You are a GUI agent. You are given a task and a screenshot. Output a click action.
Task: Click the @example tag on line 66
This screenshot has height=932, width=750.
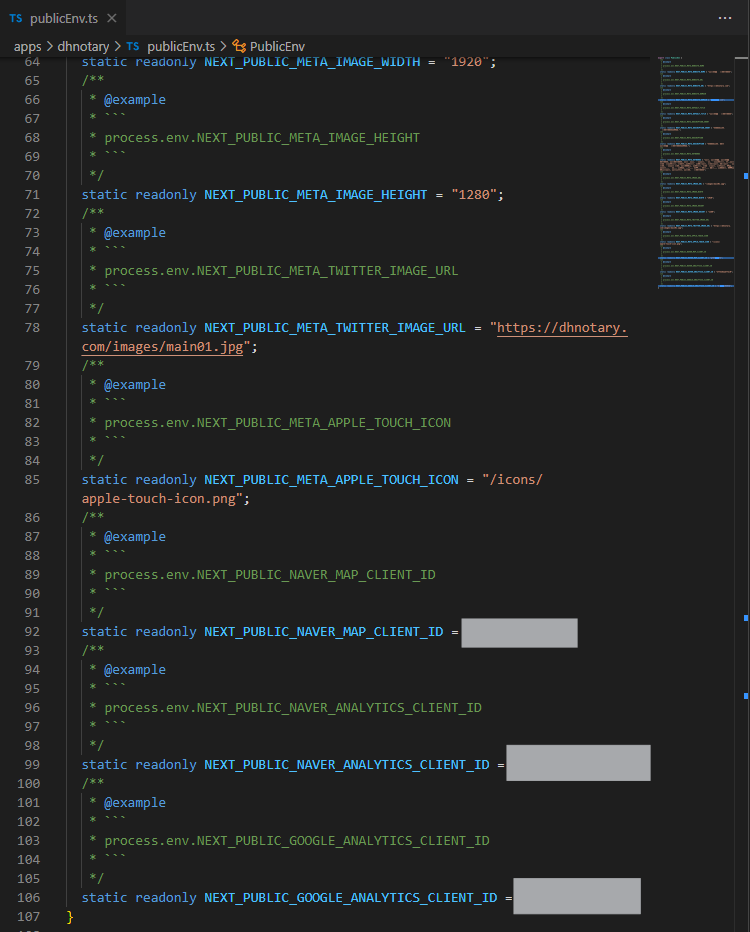click(135, 100)
